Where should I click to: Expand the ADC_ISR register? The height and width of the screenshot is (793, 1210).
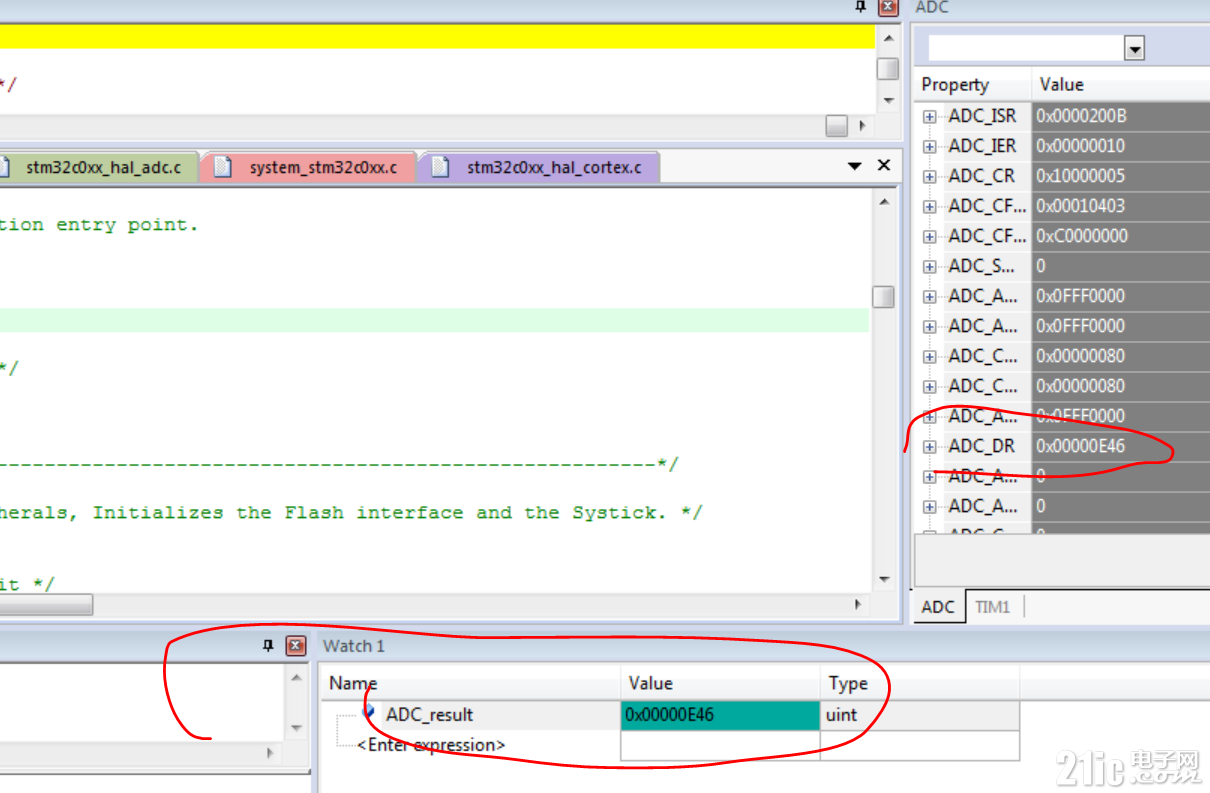click(930, 116)
